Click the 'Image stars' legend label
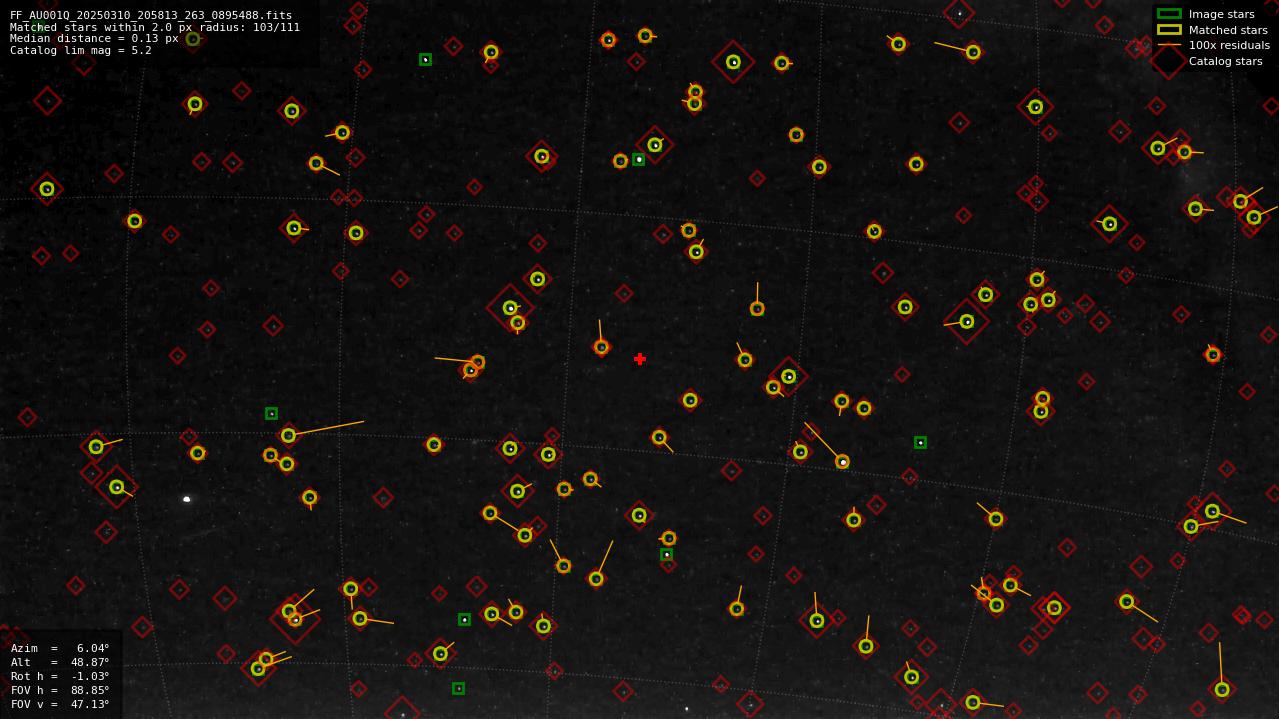The height and width of the screenshot is (719, 1279). [x=1222, y=14]
